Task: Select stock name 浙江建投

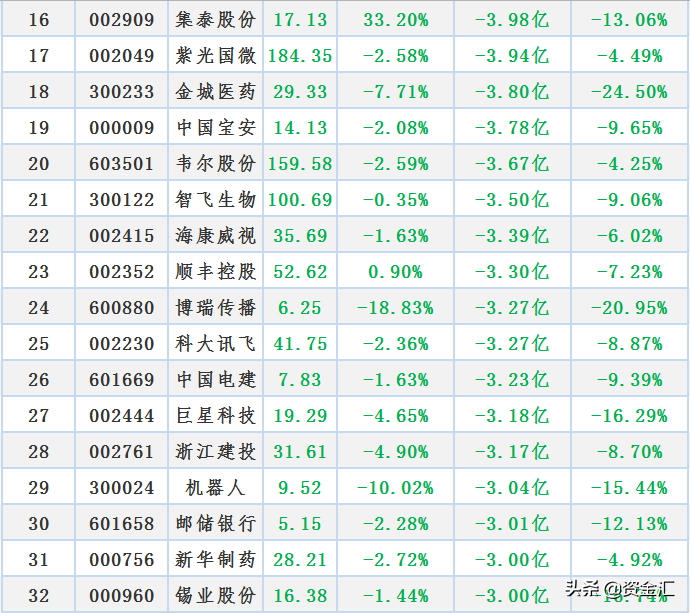Action: coord(215,452)
